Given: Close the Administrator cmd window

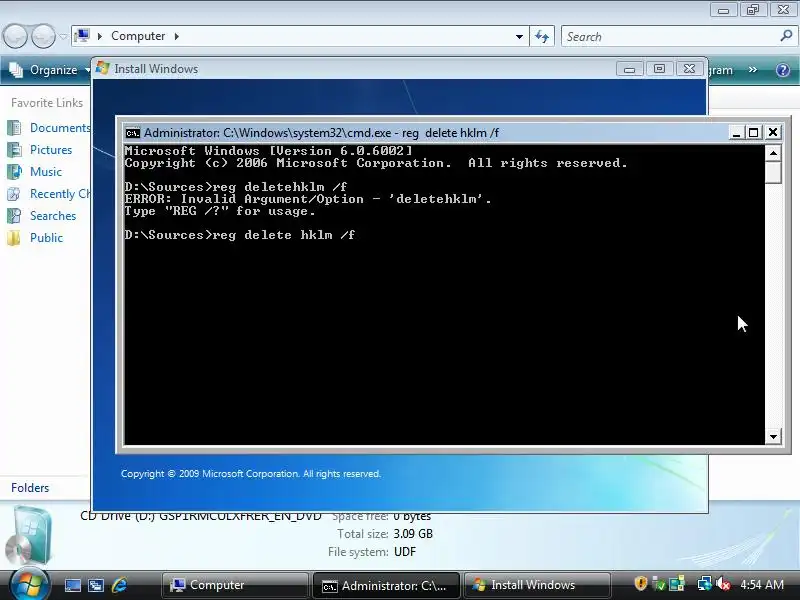Looking at the screenshot, I should point(772,133).
